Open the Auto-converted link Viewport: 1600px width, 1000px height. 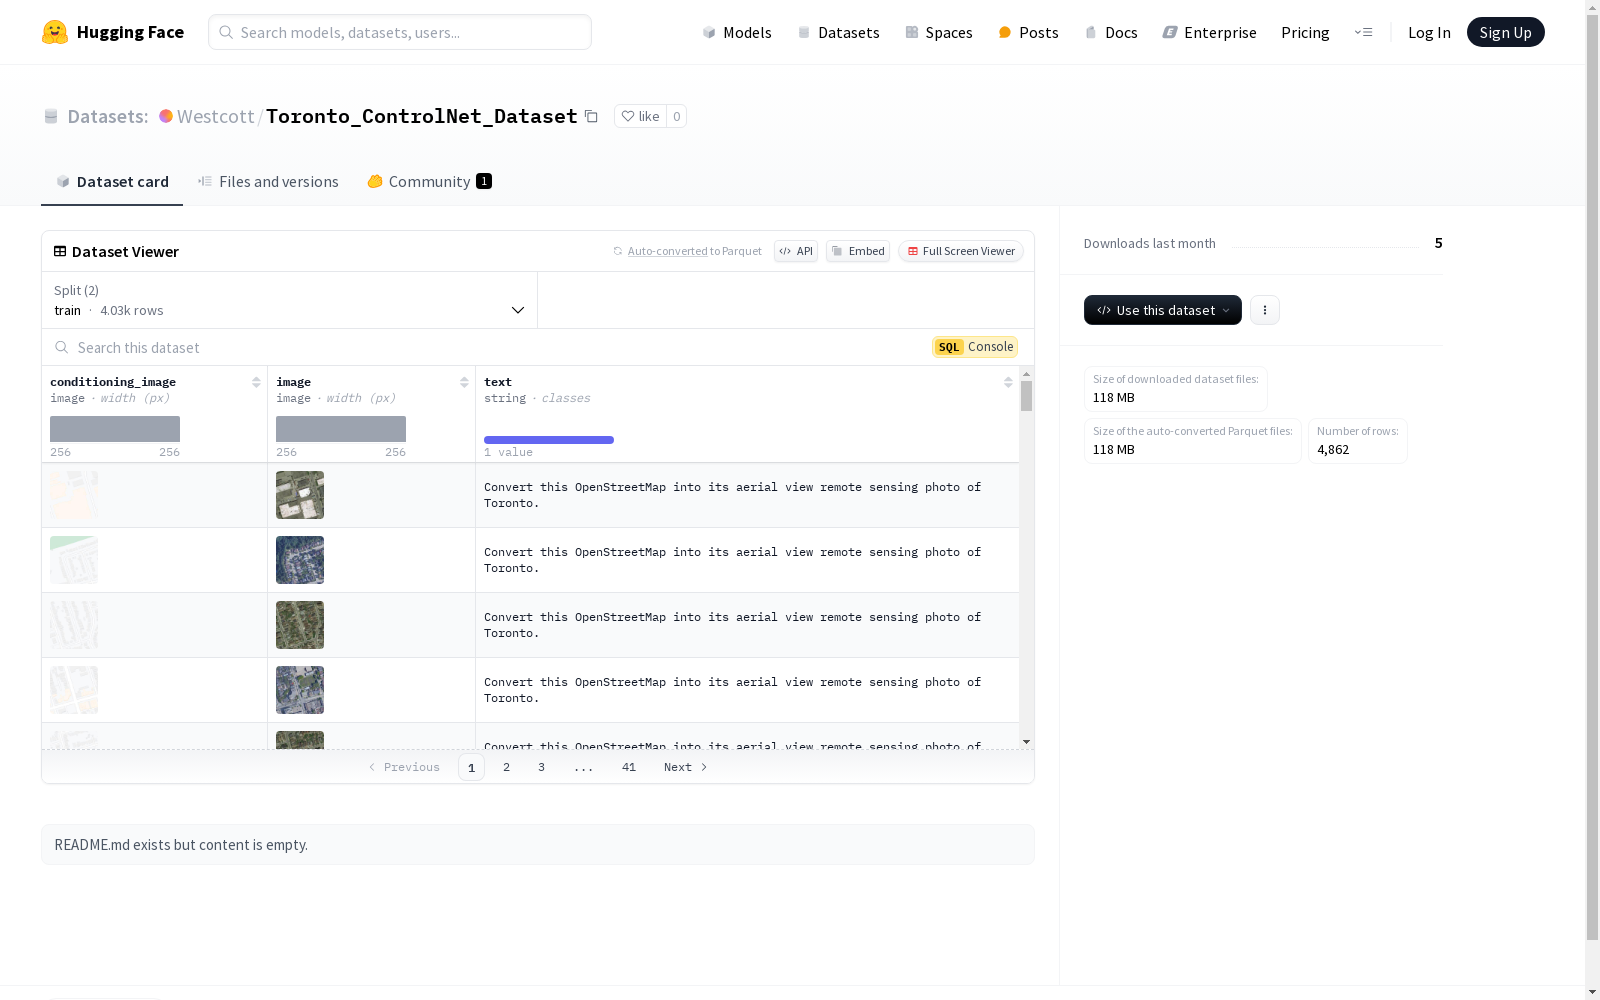coord(667,251)
